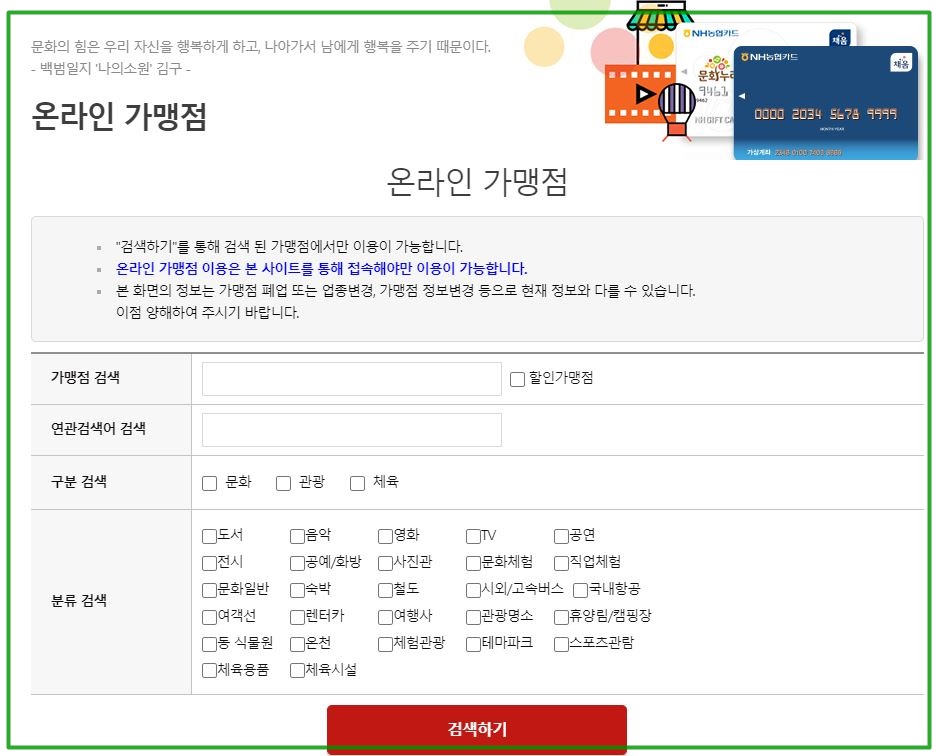This screenshot has height=756, width=938.
Task: Select the 국내항공 checkbox
Action: 579,590
